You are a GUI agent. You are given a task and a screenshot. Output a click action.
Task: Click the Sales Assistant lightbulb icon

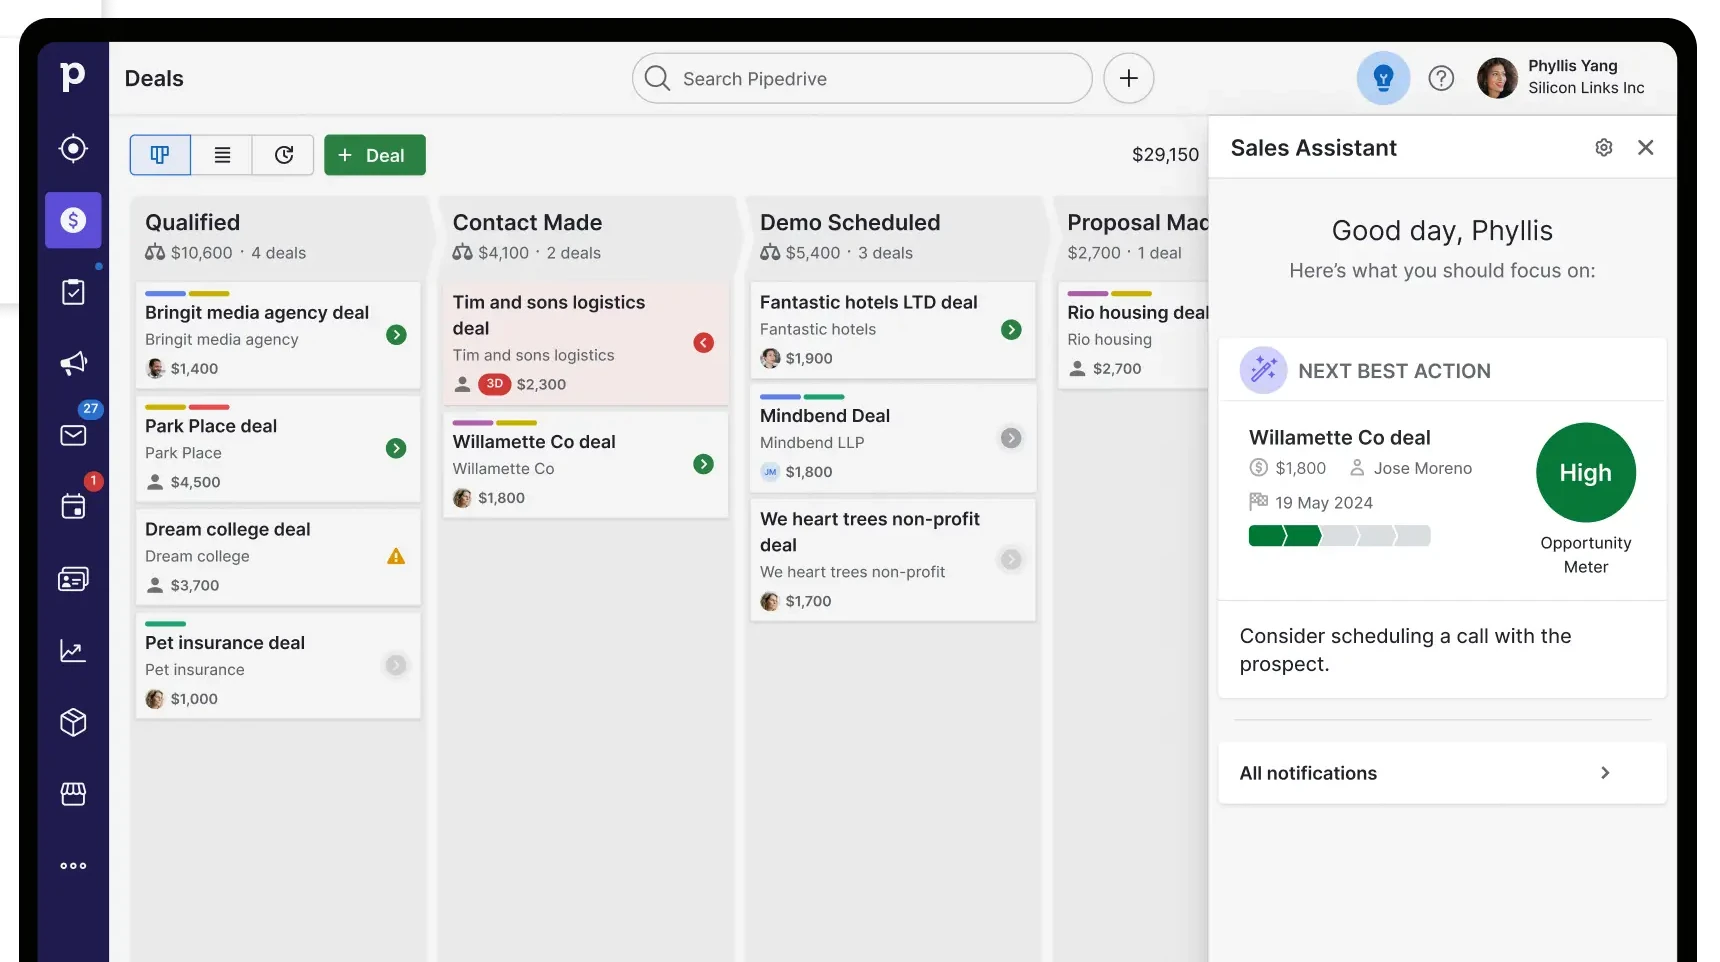(1383, 78)
